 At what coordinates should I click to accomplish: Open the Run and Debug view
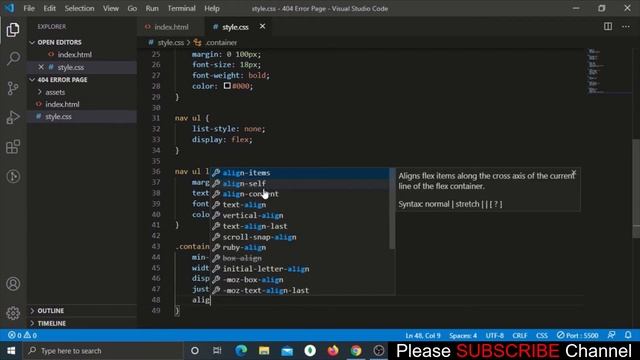13,118
